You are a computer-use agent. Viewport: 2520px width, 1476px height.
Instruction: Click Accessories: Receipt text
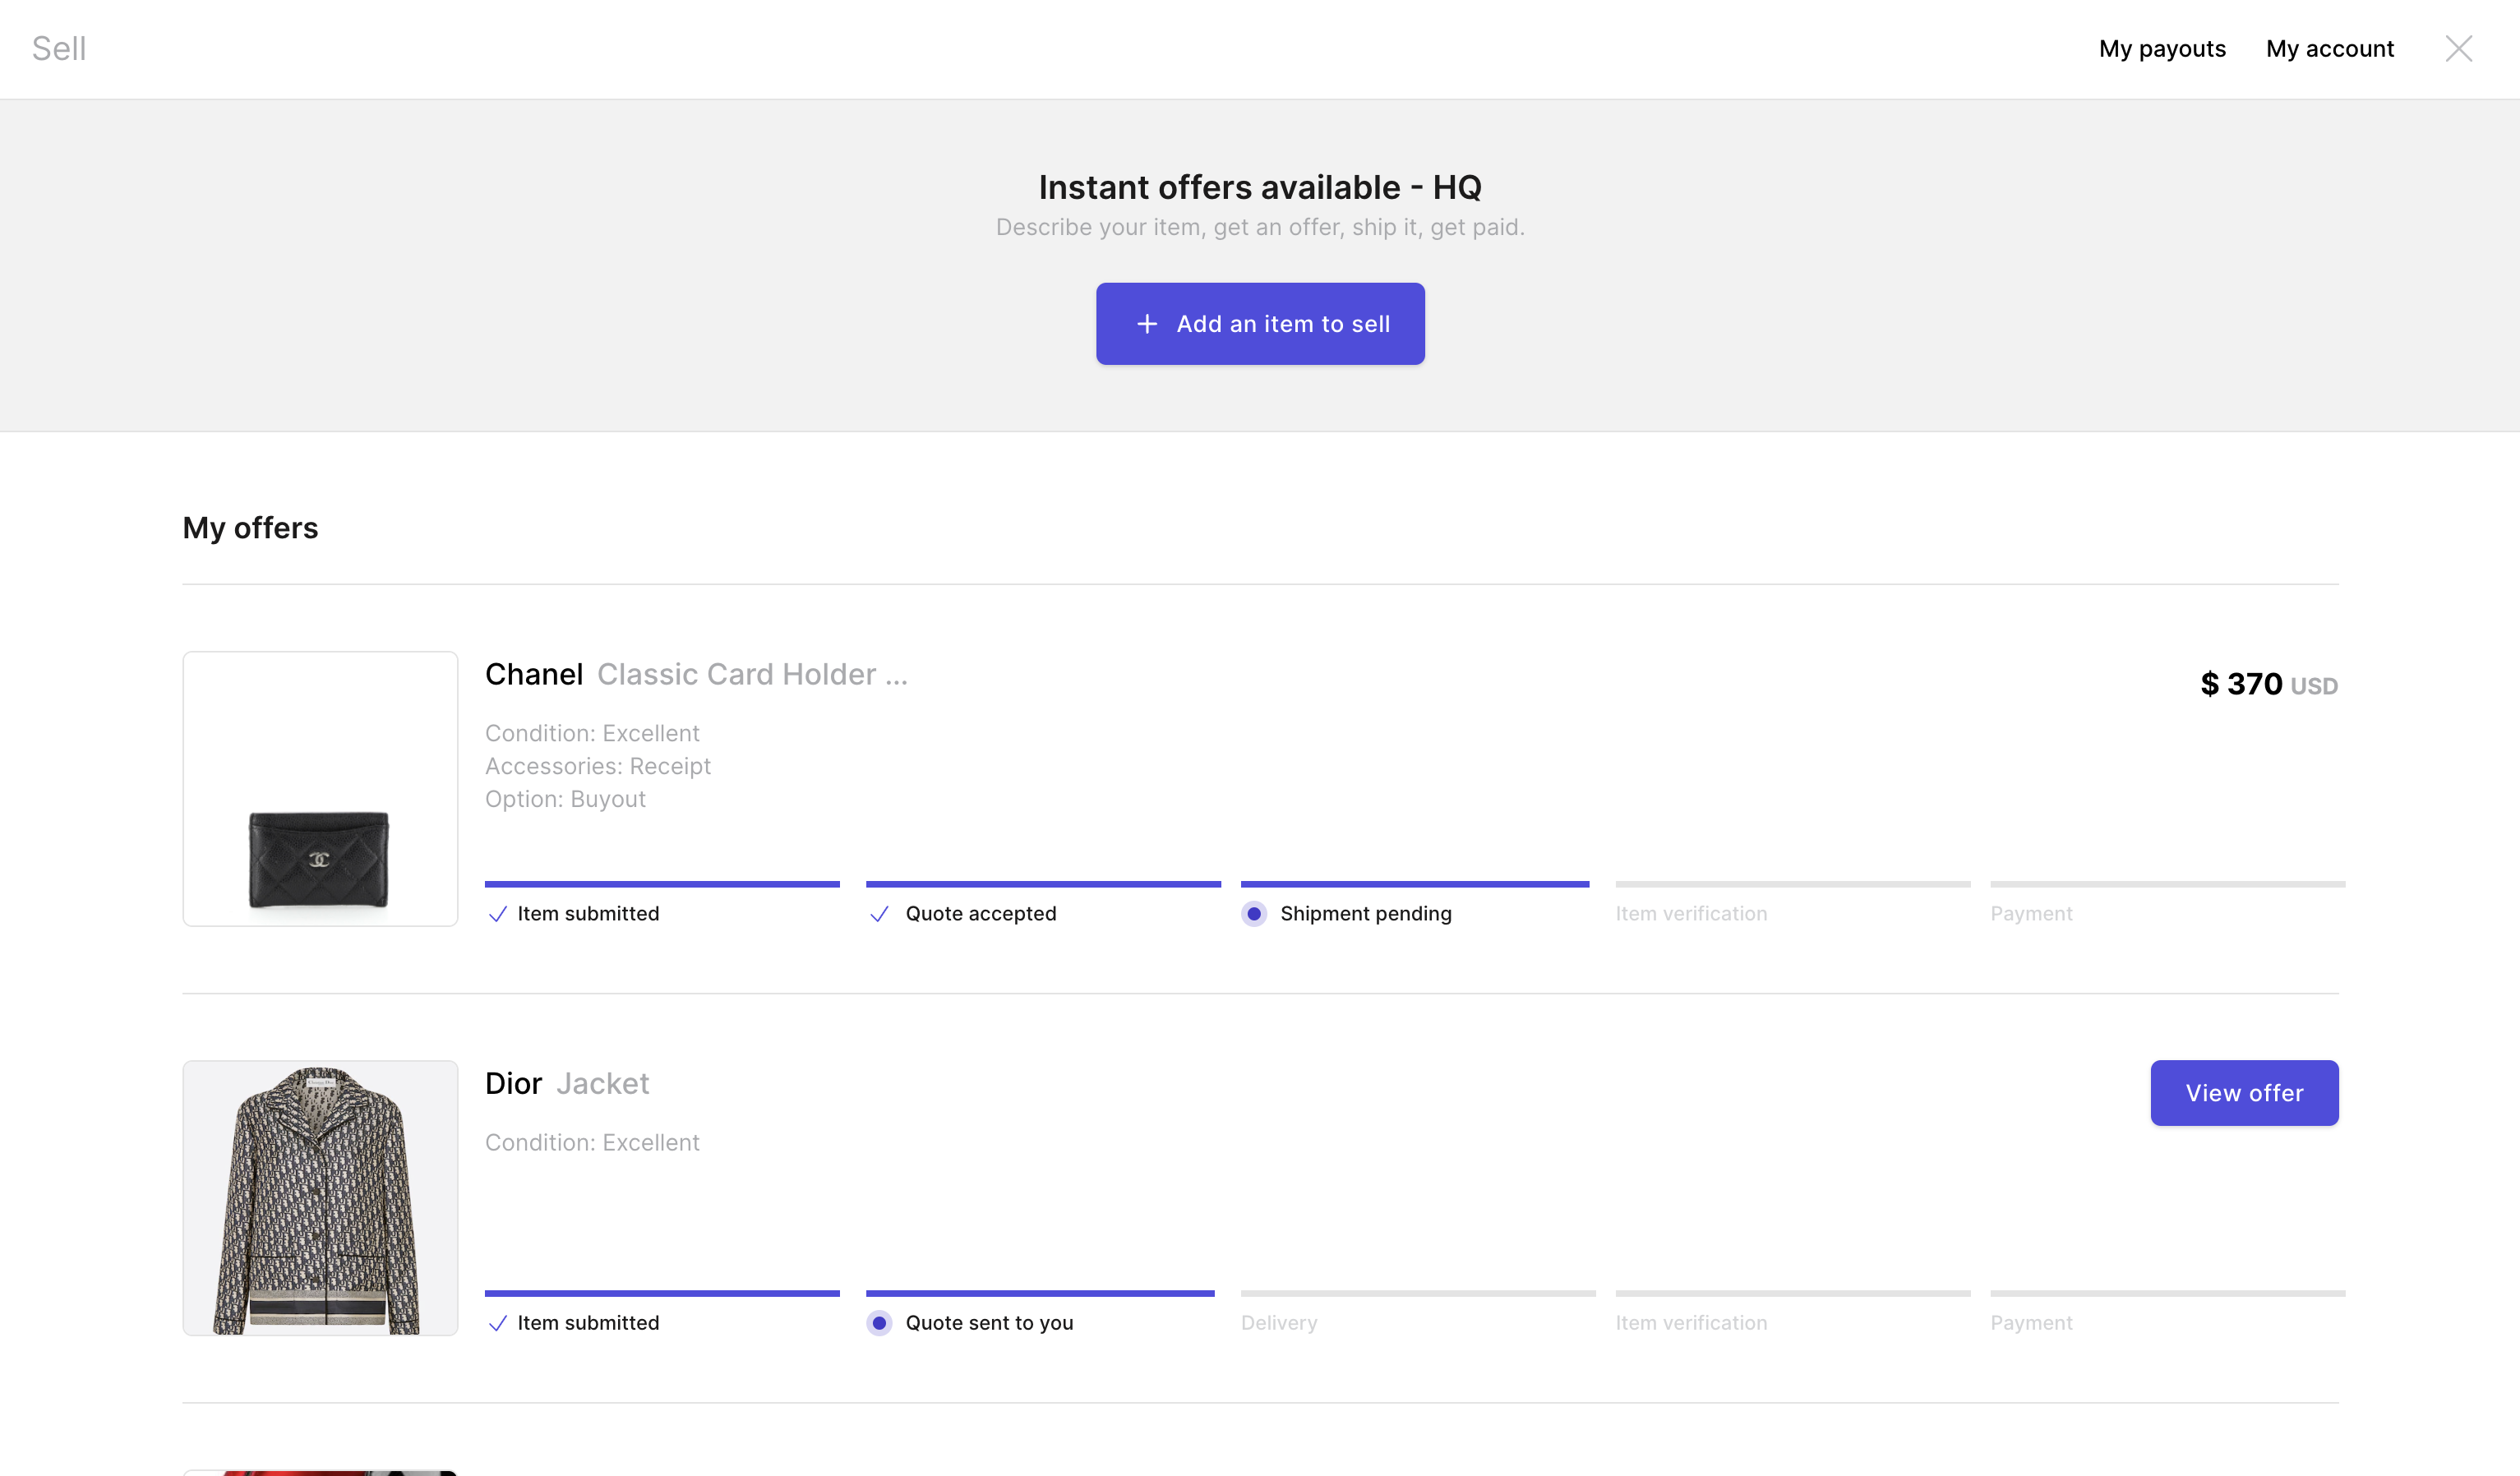coord(598,766)
